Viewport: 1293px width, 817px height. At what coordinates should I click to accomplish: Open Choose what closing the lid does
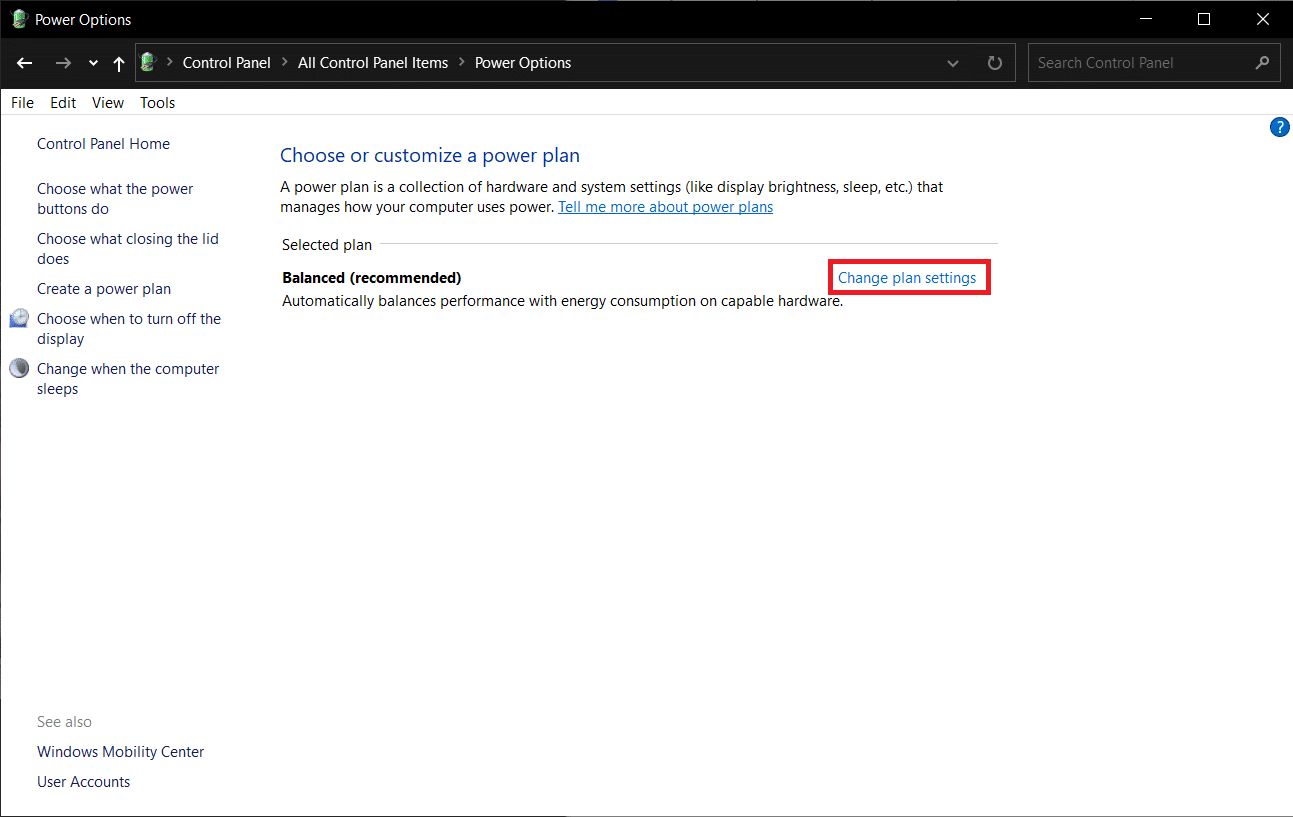click(x=127, y=248)
